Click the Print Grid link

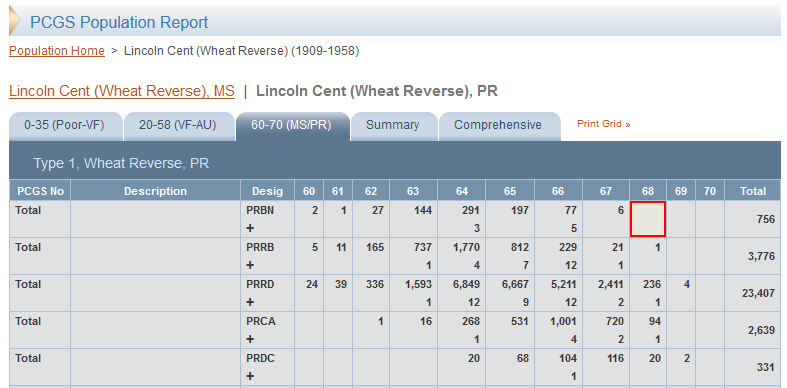click(x=603, y=123)
